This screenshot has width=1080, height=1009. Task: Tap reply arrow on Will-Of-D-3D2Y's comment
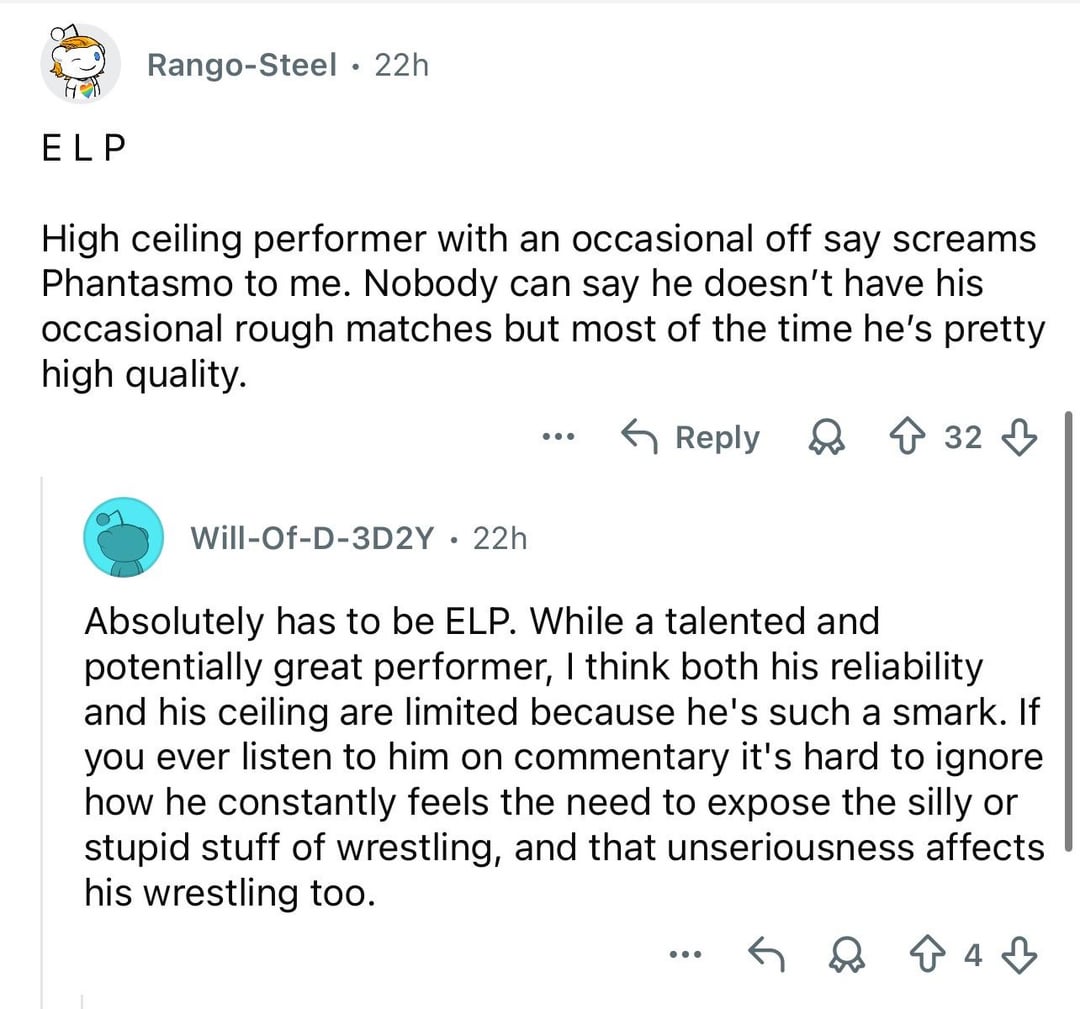coord(764,955)
